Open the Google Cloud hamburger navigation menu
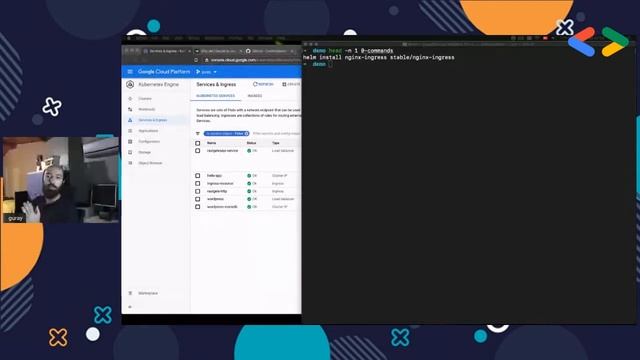This screenshot has height=360, width=640. 130,72
